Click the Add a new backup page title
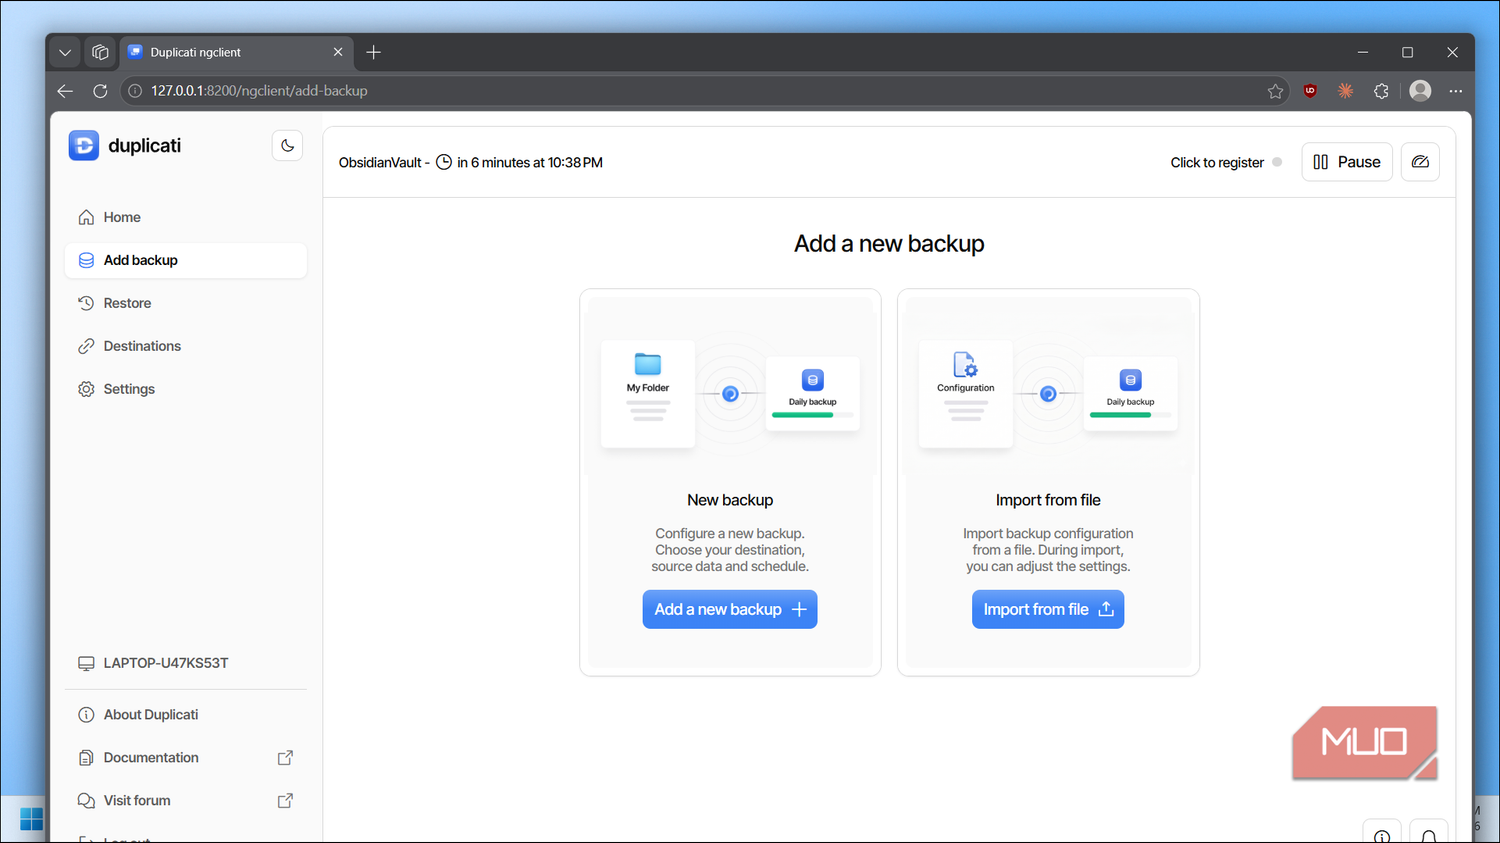 coord(889,244)
